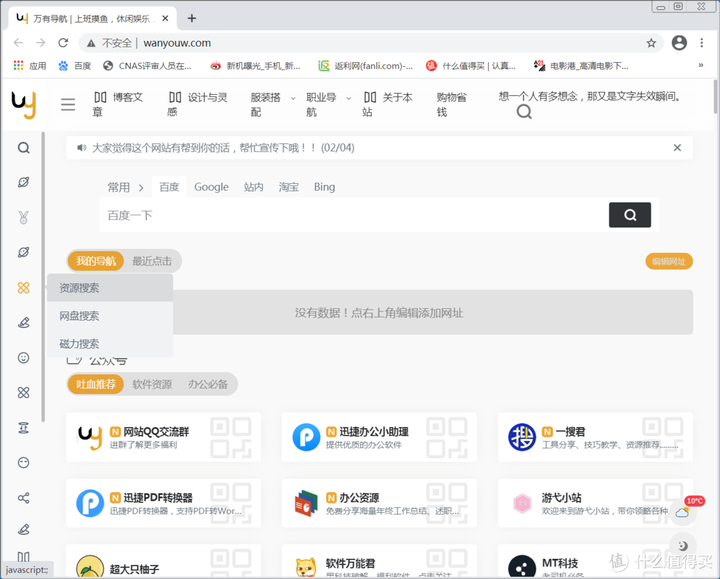Click the address bar wanyouw.com
This screenshot has height=579, width=720.
coord(177,43)
